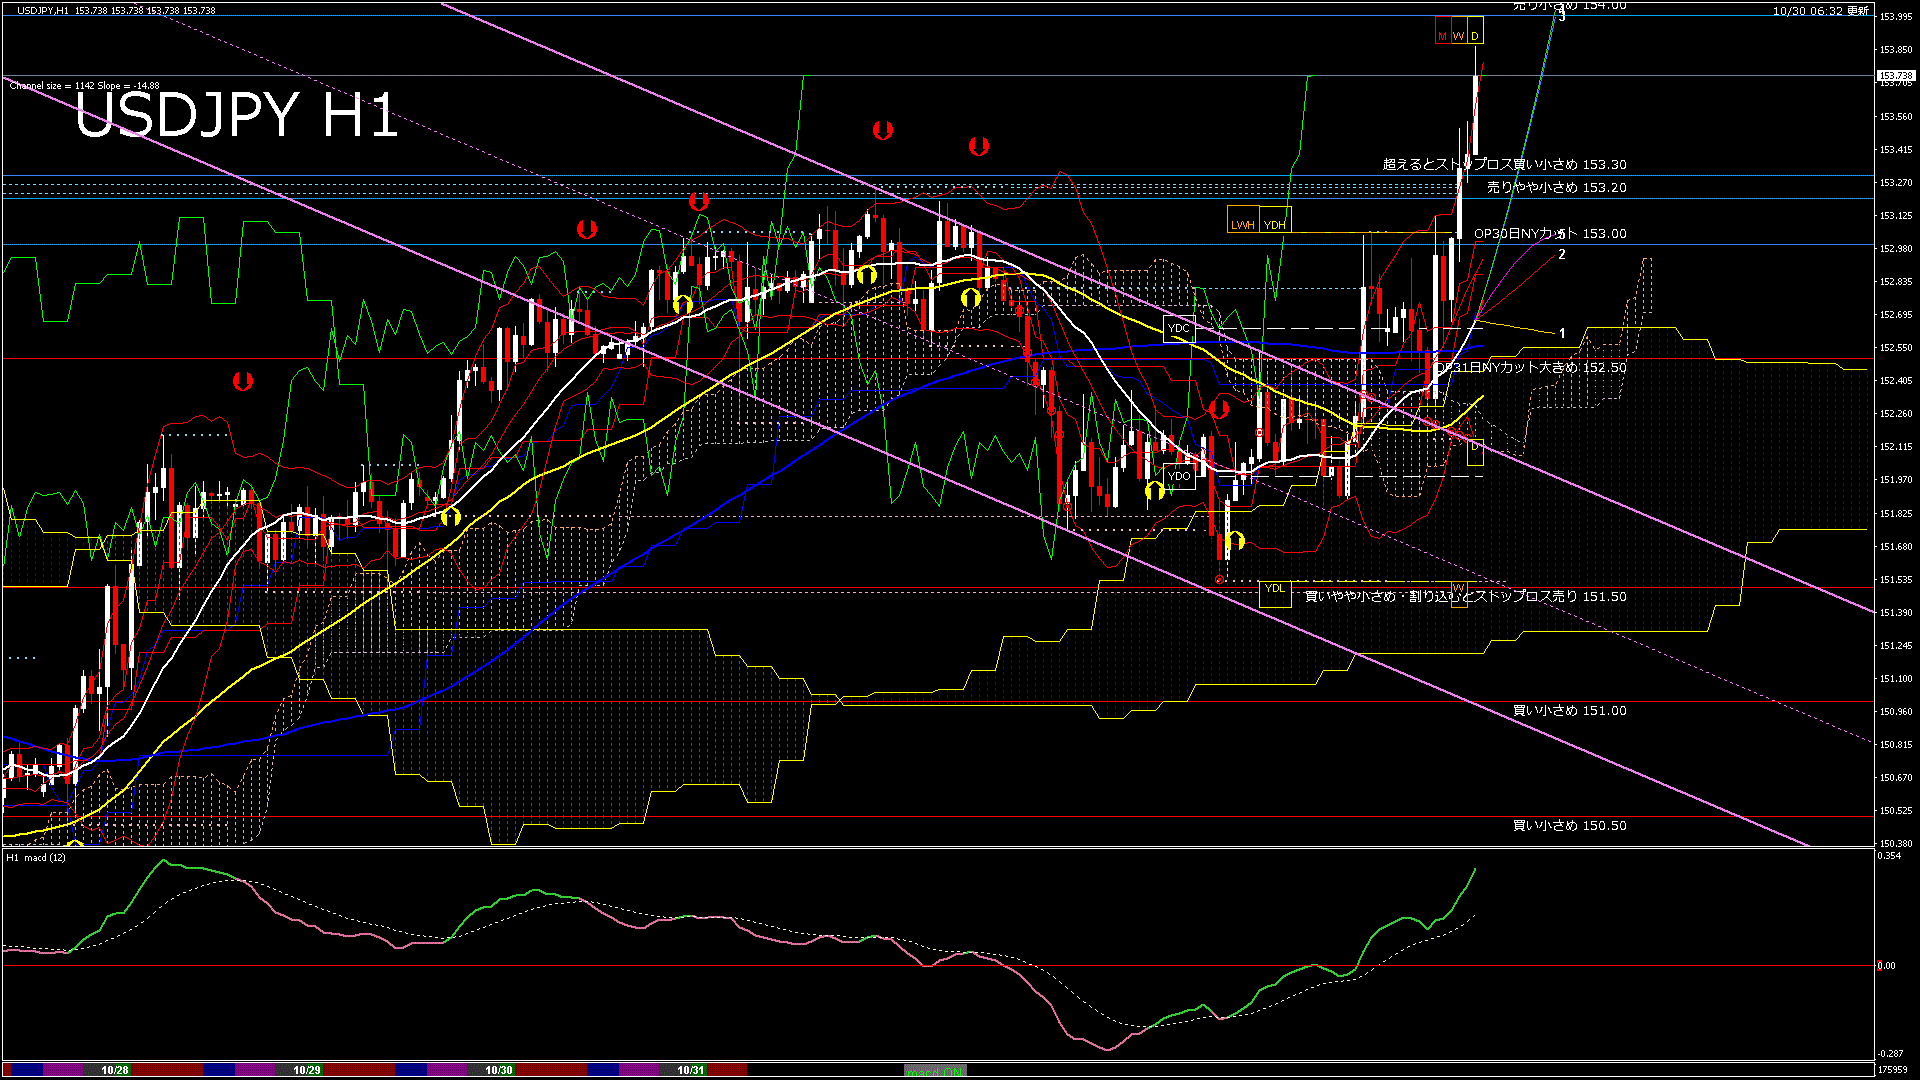Click the USDJPY H1 chart title
The image size is (1920, 1080).
237,115
